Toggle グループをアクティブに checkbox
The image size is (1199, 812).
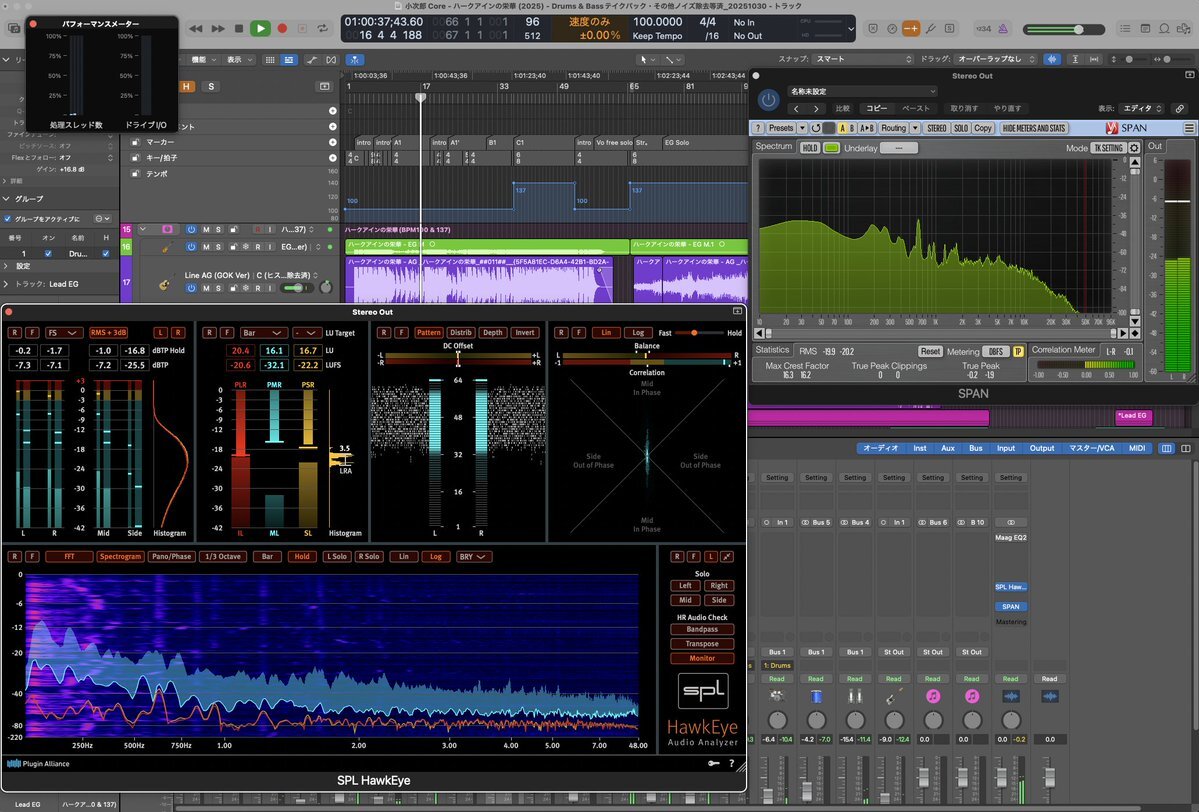tap(9, 218)
